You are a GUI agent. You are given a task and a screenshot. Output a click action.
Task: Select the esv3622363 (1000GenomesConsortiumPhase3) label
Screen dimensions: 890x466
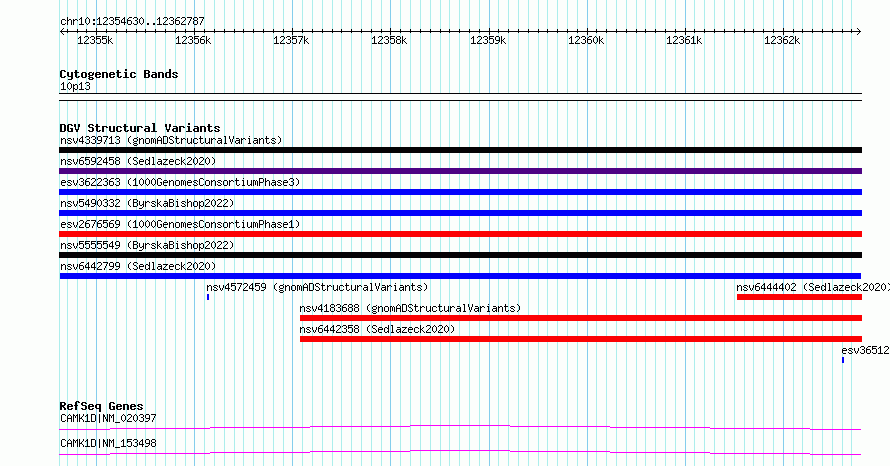(x=180, y=182)
